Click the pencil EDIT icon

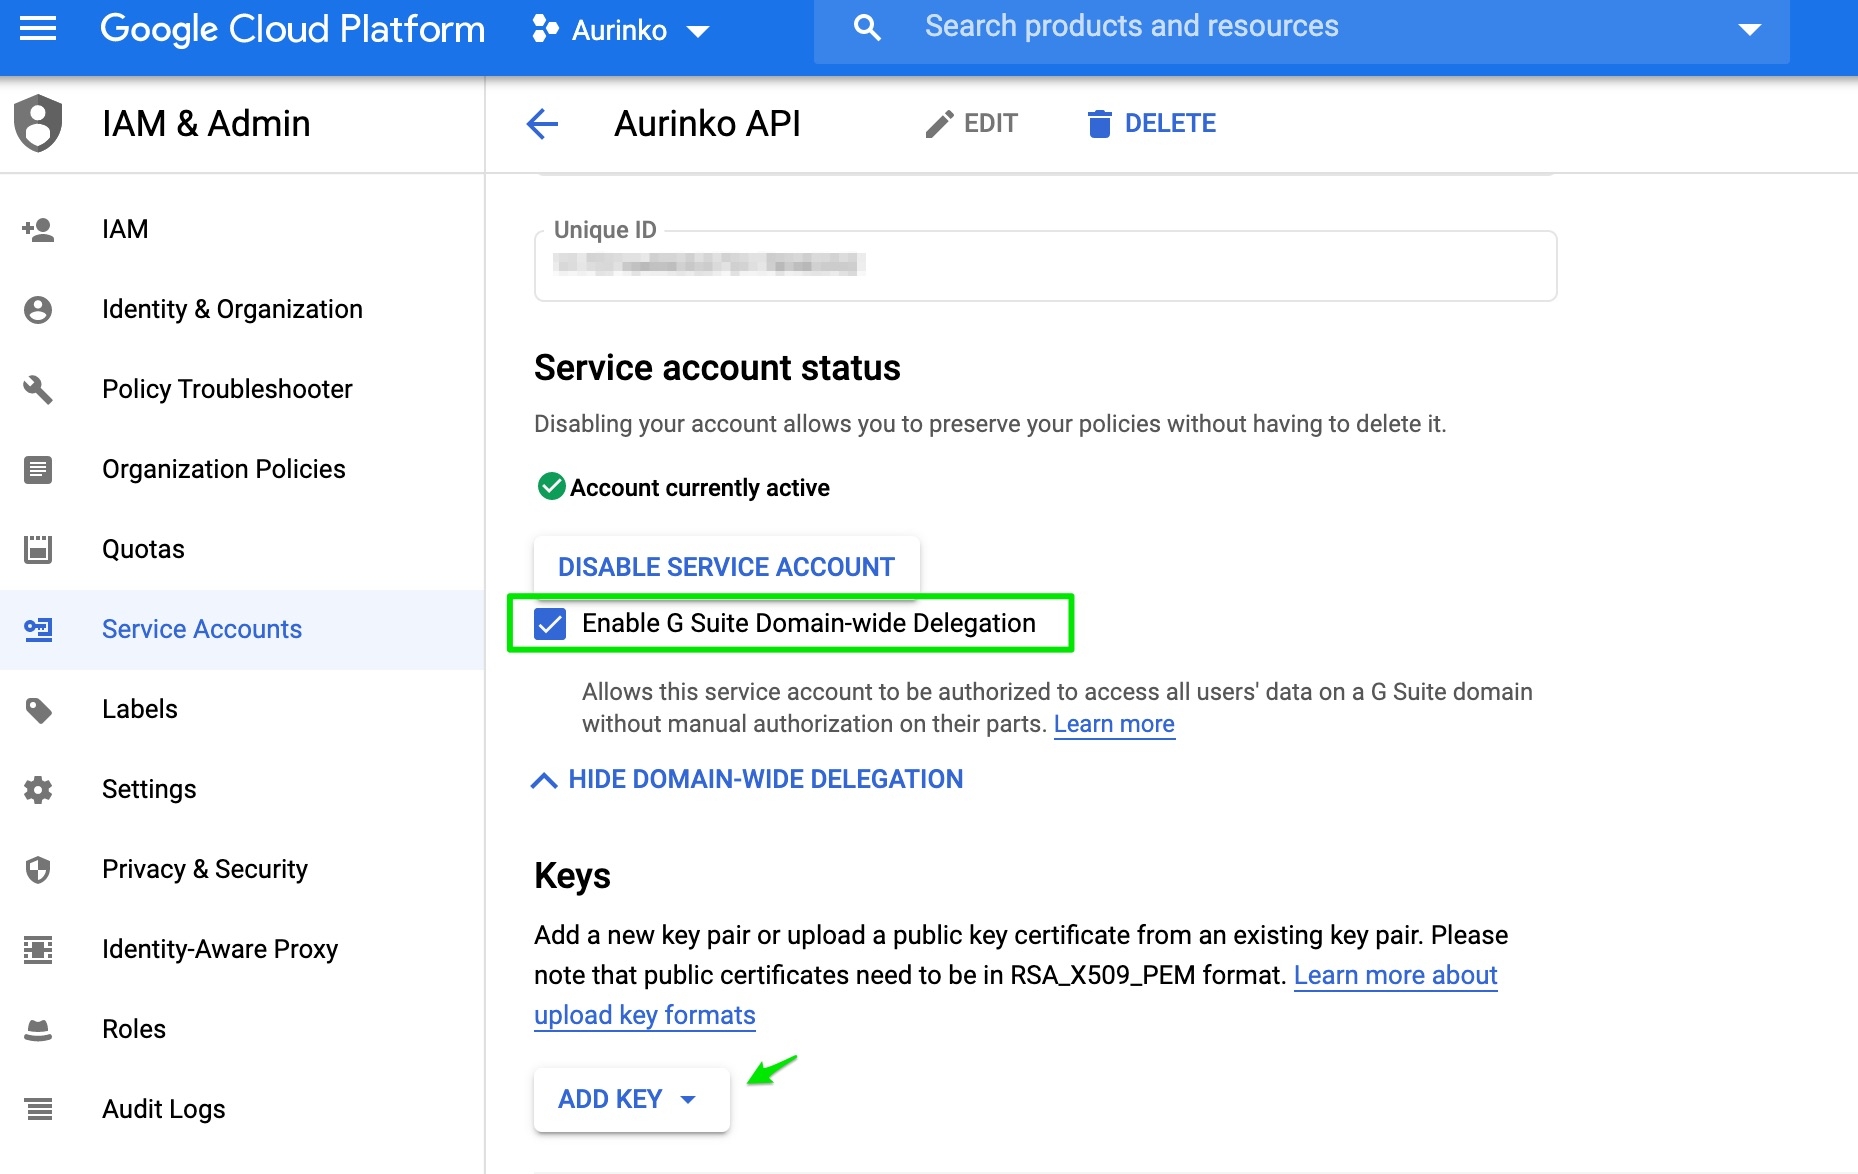click(x=939, y=124)
